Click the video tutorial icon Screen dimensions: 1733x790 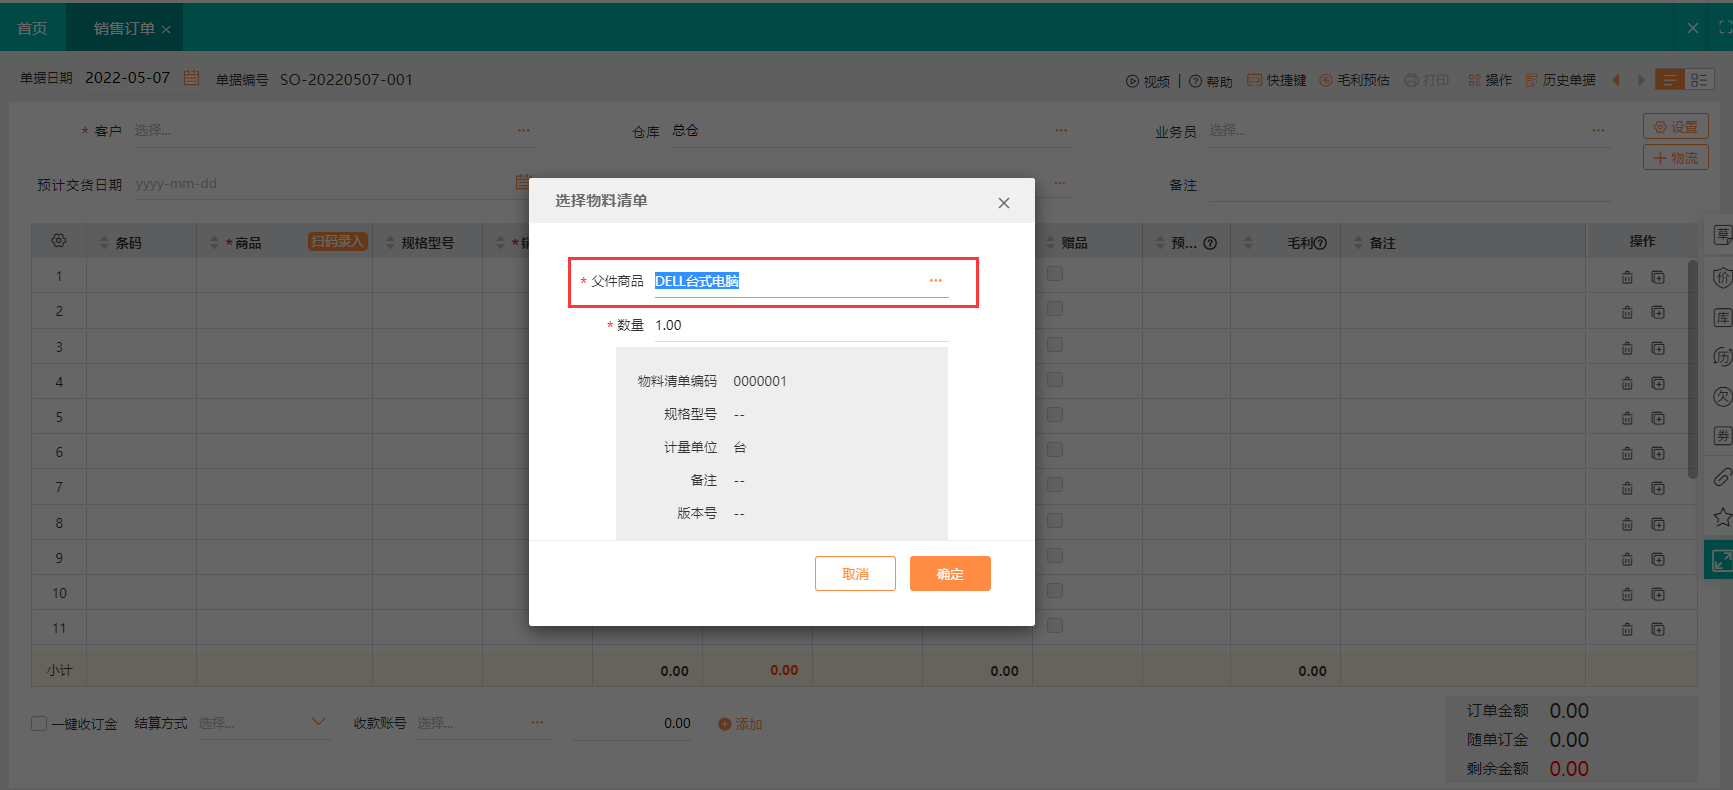click(1132, 81)
